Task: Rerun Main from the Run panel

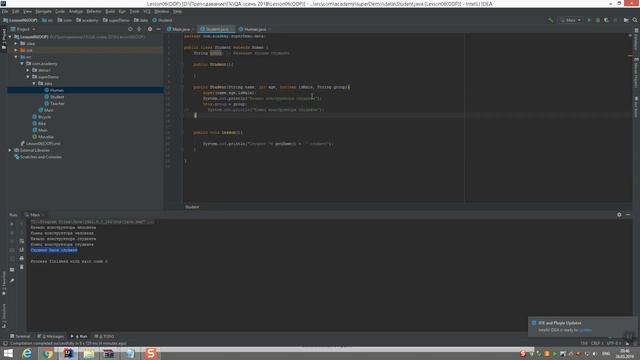Action: [x=12, y=224]
